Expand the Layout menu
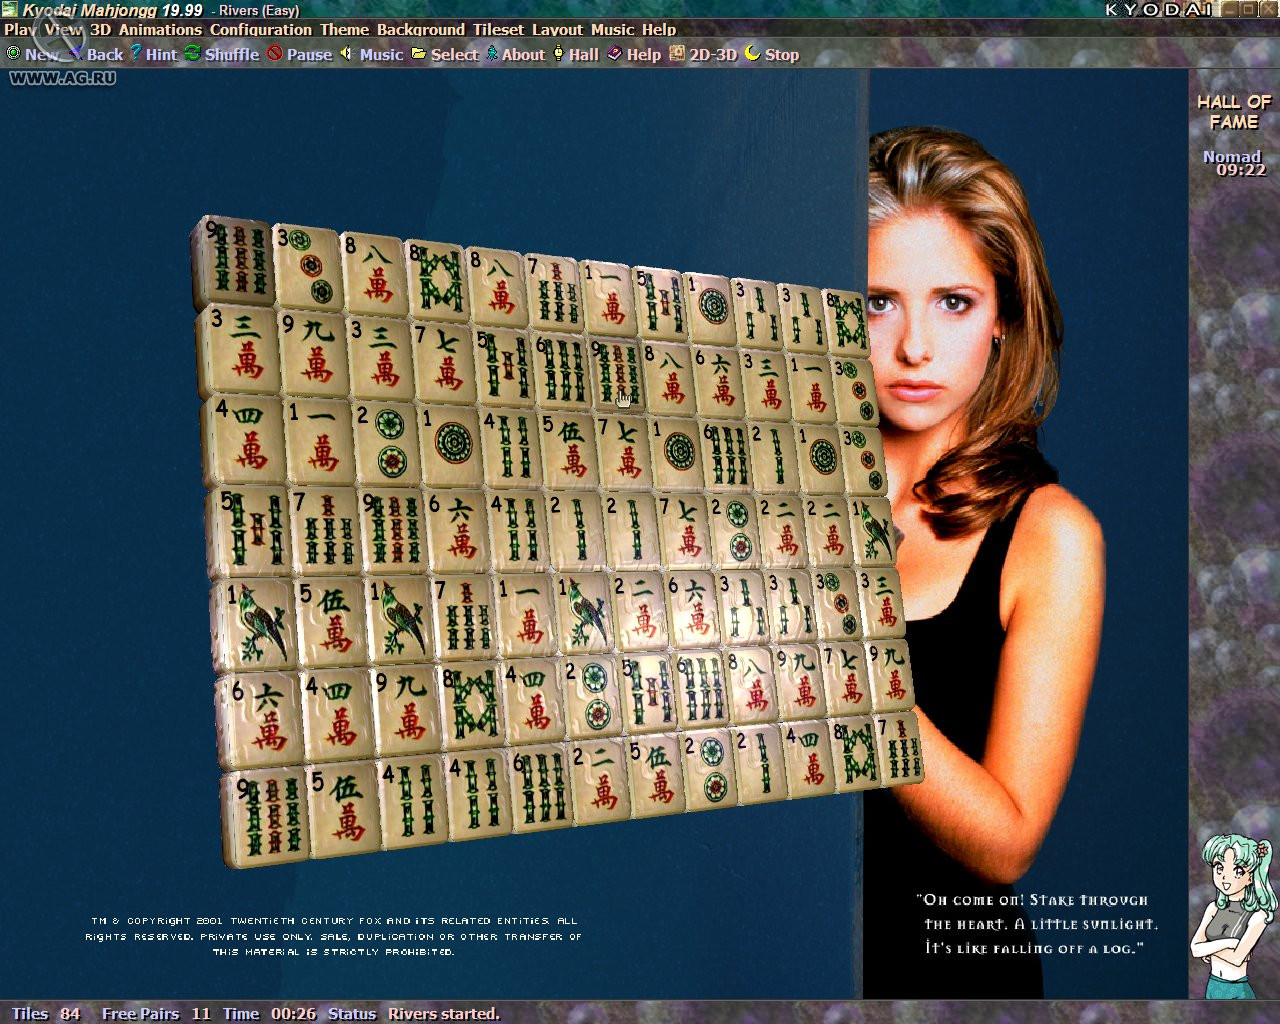This screenshot has height=1024, width=1280. [x=557, y=30]
